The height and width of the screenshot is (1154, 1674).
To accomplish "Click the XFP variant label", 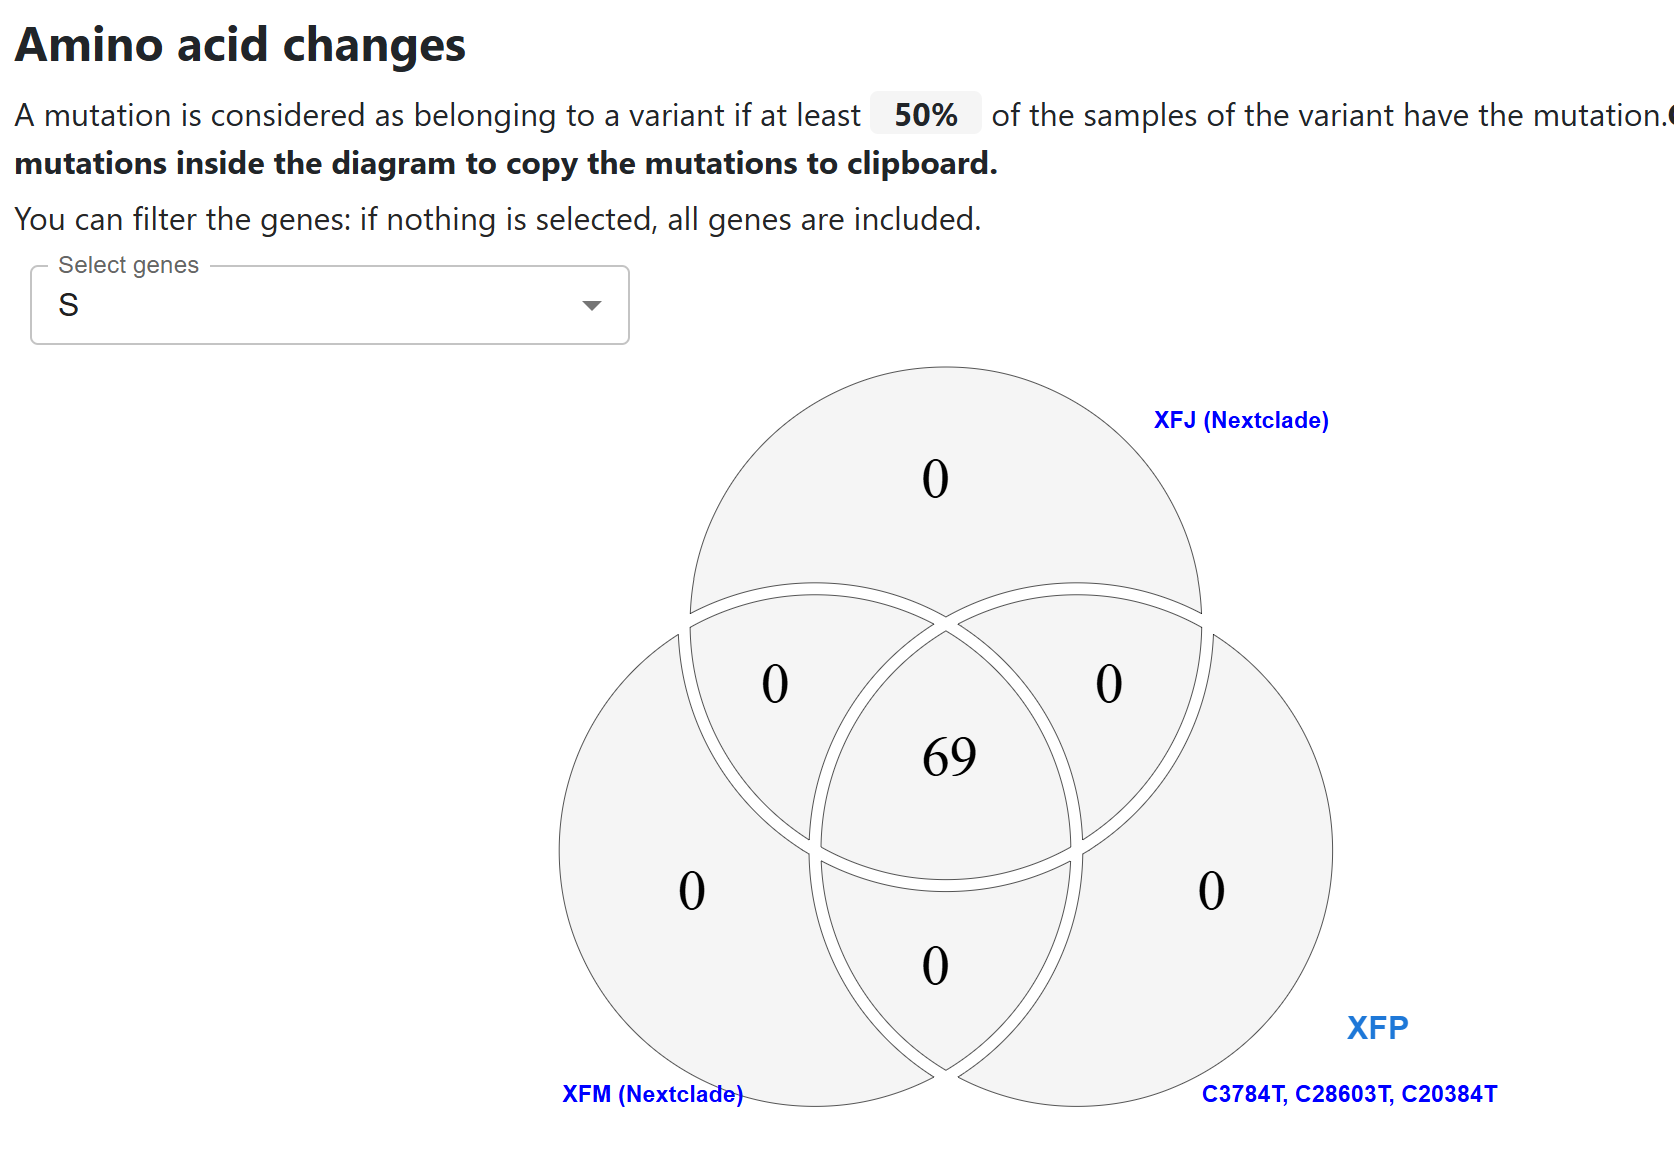I will coord(1377,1028).
